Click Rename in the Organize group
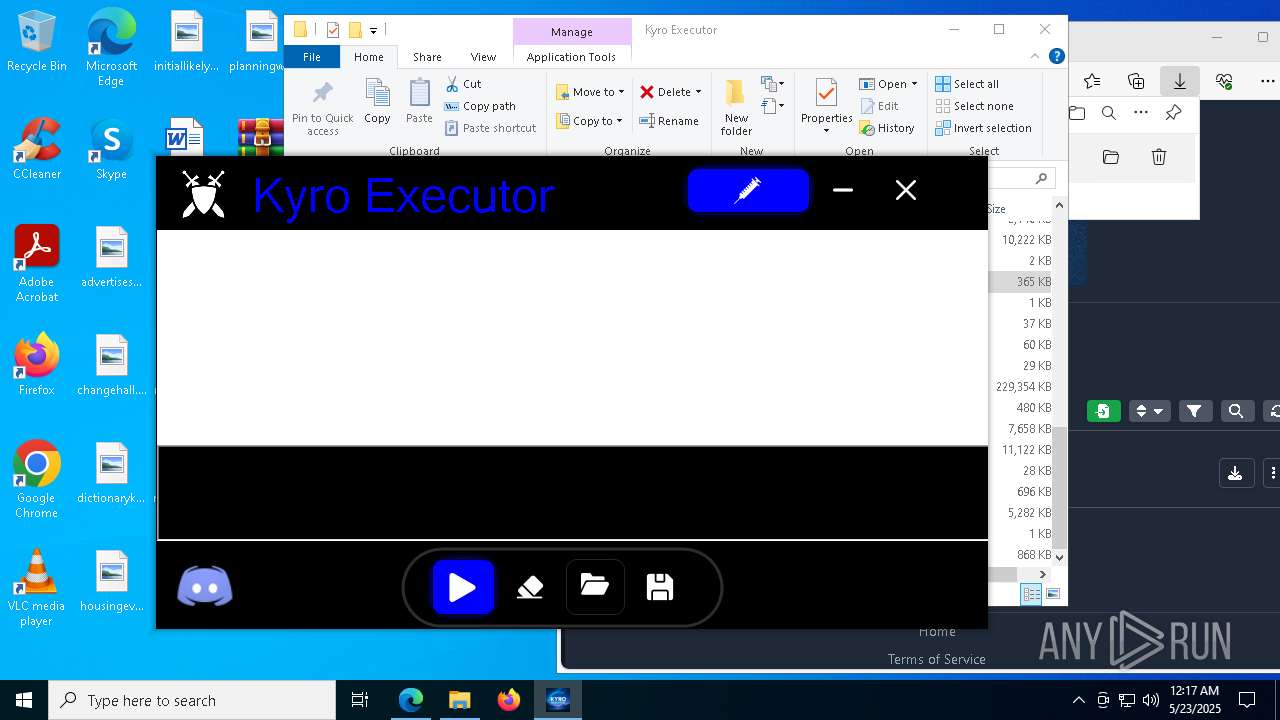1280x720 pixels. (669, 121)
